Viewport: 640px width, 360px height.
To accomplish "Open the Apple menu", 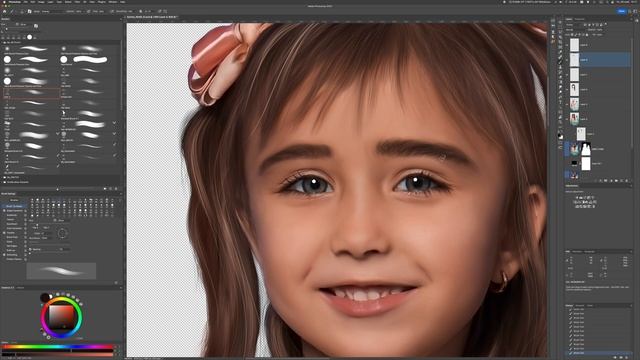I will tap(4, 2).
